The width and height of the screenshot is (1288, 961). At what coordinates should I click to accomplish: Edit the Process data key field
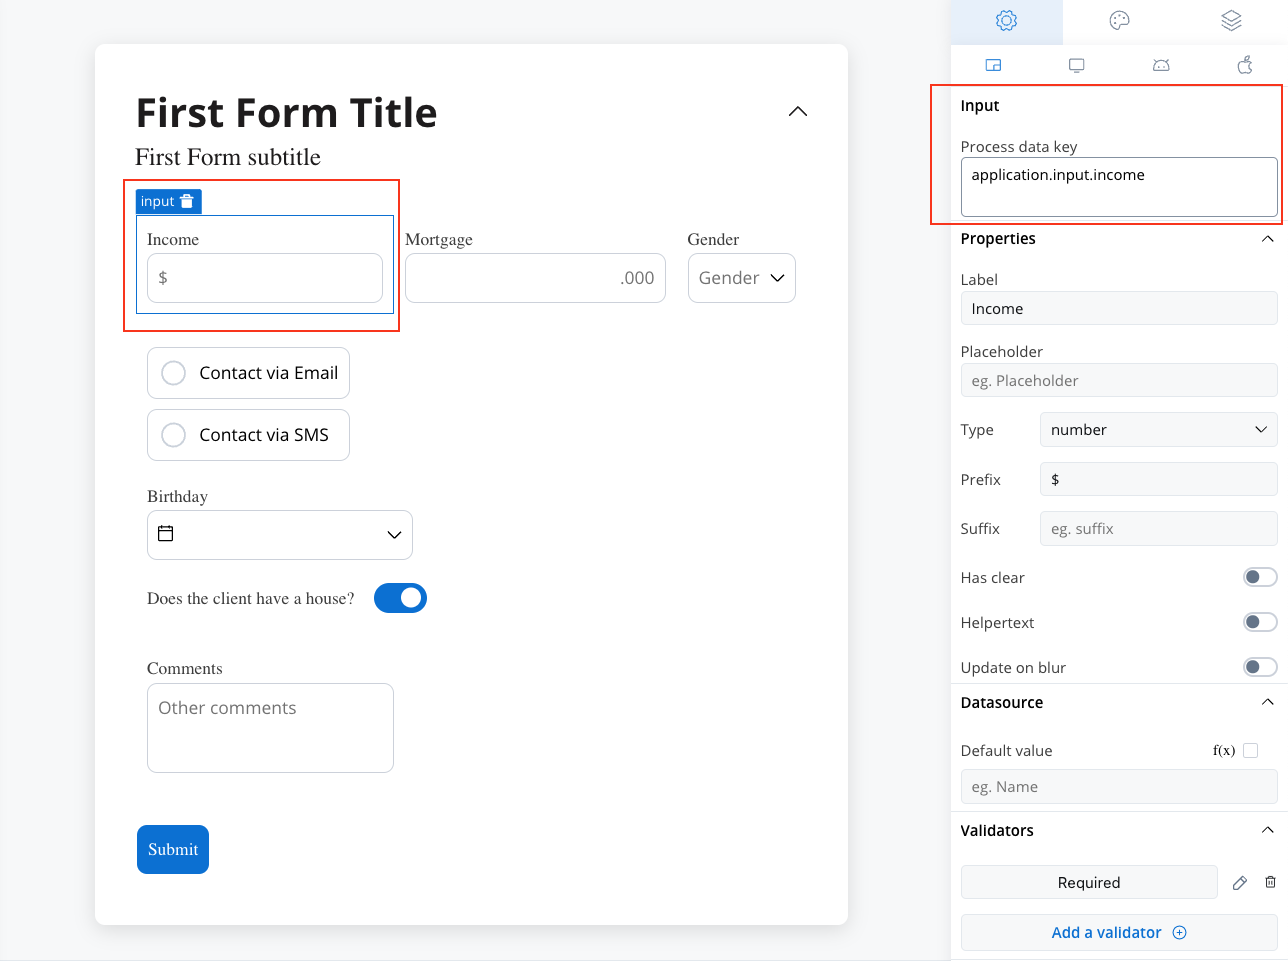pos(1119,187)
